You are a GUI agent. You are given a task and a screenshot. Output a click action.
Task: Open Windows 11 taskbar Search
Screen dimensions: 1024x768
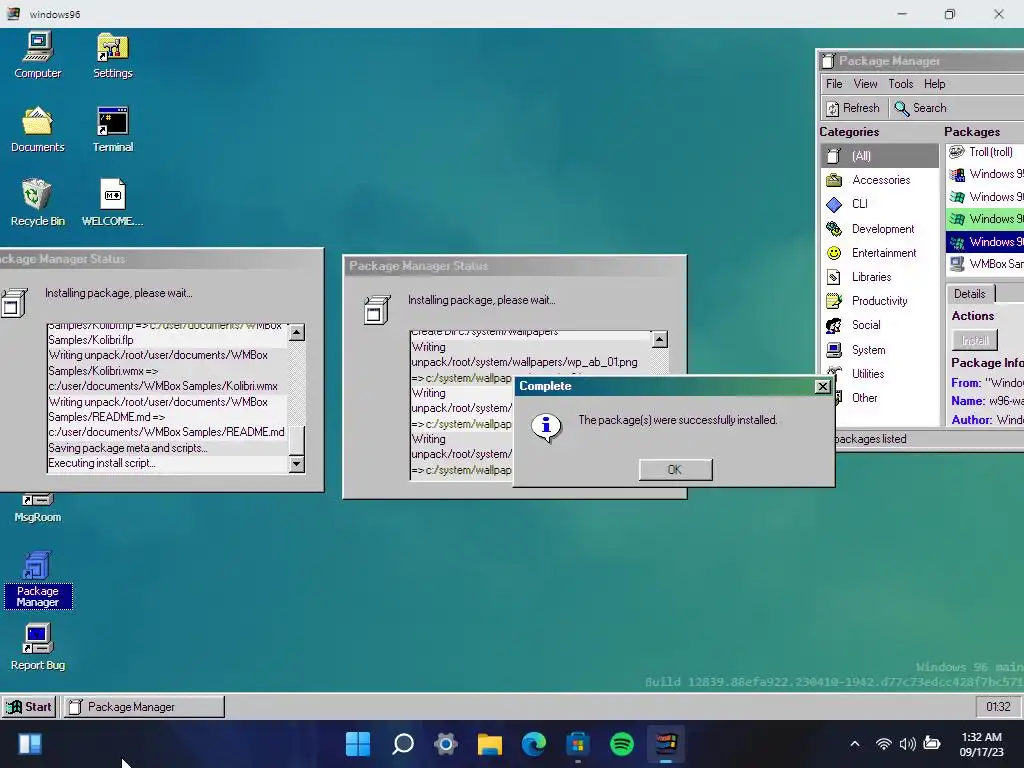tap(402, 744)
